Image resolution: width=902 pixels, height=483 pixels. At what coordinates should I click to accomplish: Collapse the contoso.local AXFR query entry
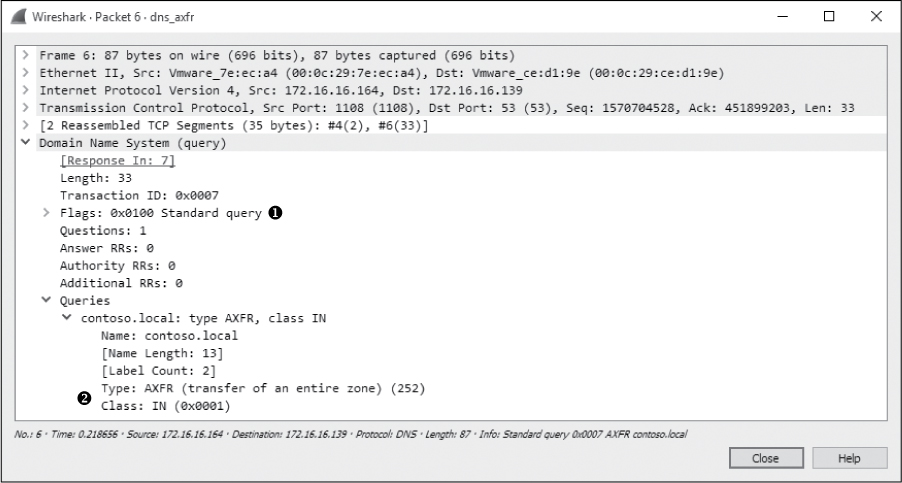(66, 318)
